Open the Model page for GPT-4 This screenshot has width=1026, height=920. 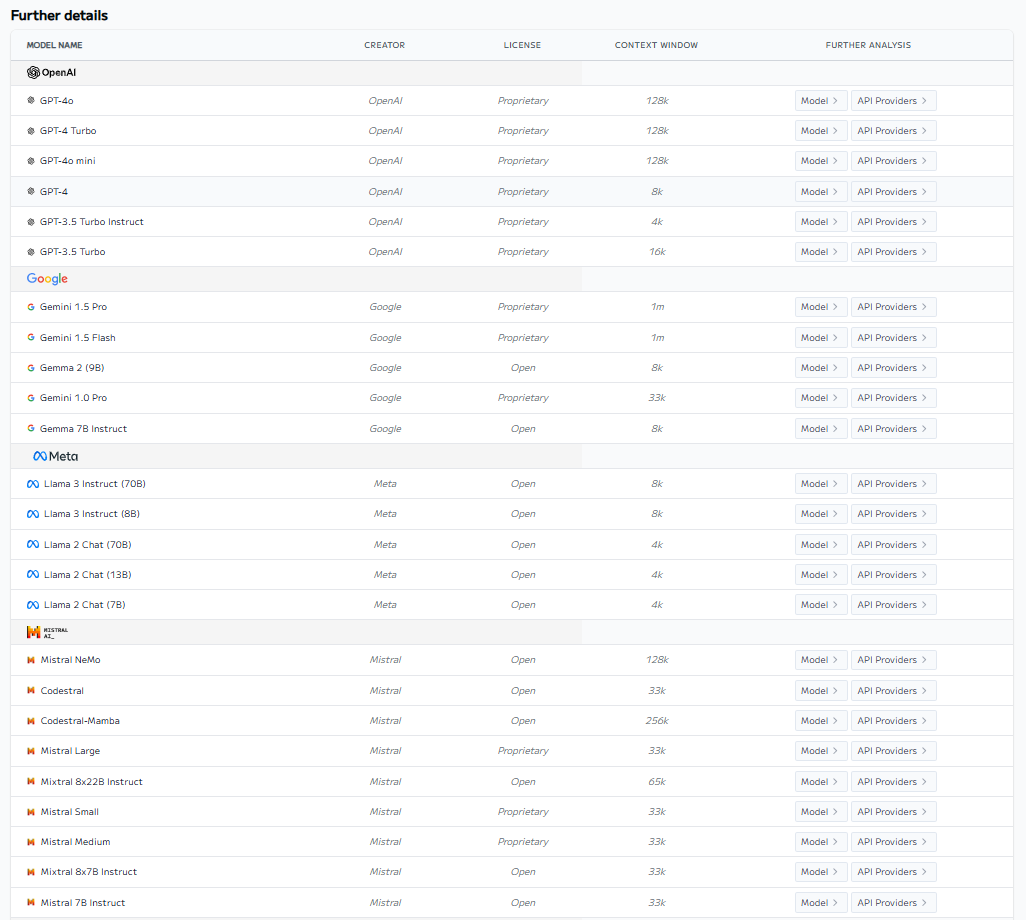(x=821, y=192)
